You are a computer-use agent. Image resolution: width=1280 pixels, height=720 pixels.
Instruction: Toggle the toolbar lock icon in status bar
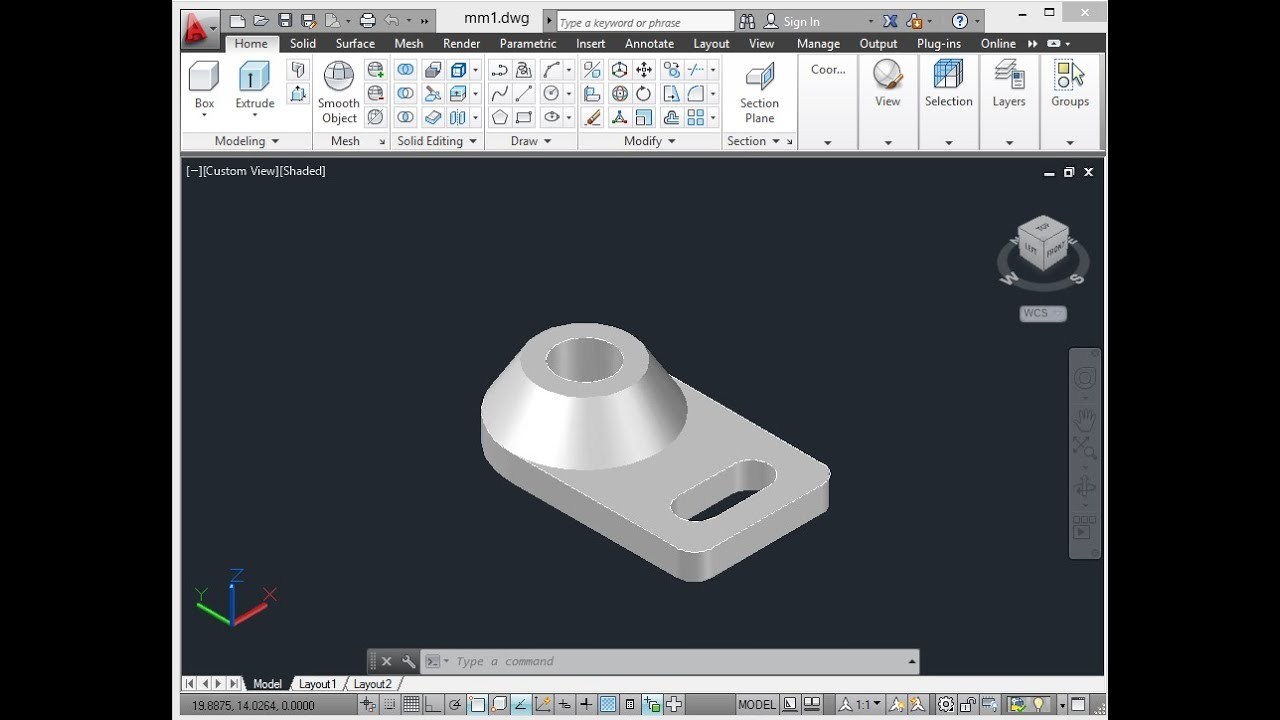[x=968, y=704]
